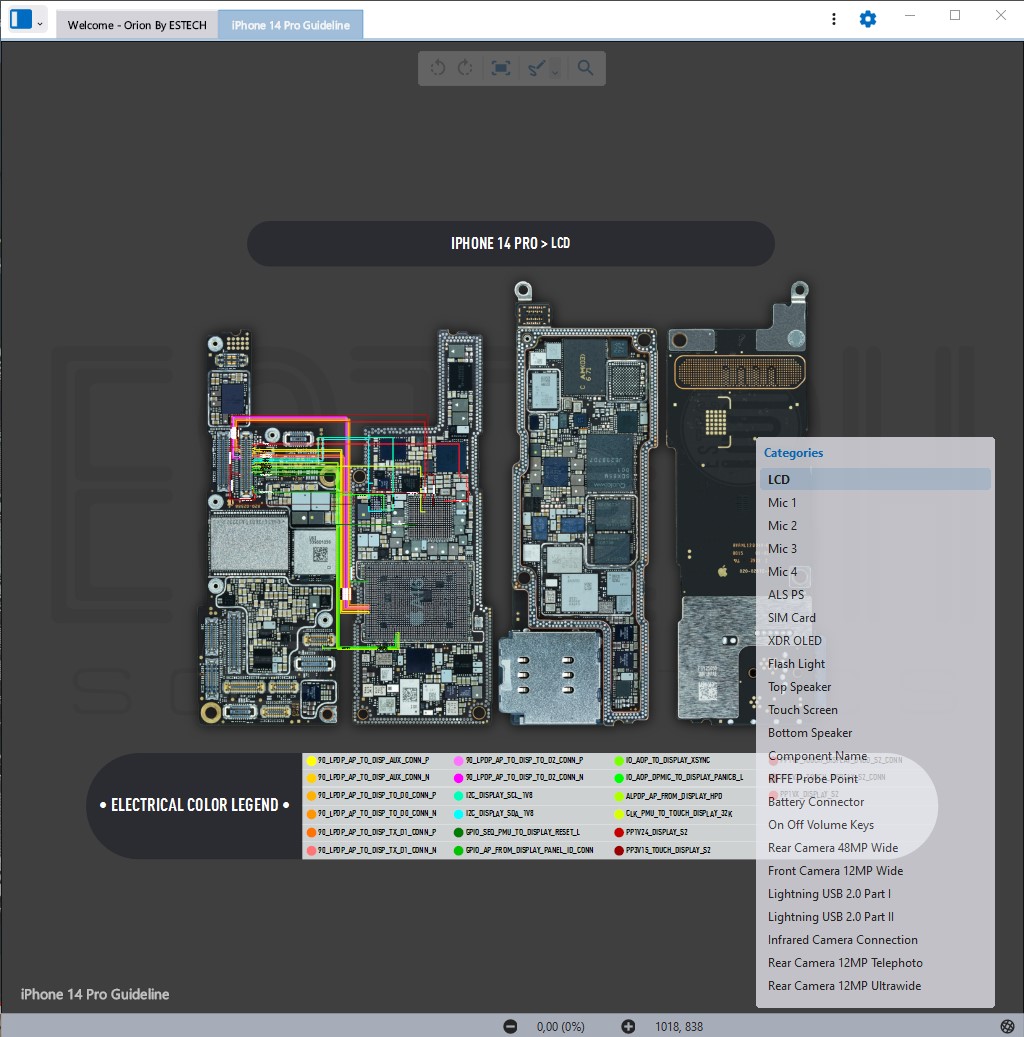Screen dimensions: 1024x1037
Task: Select XDR OLED in the list
Action: click(875, 641)
